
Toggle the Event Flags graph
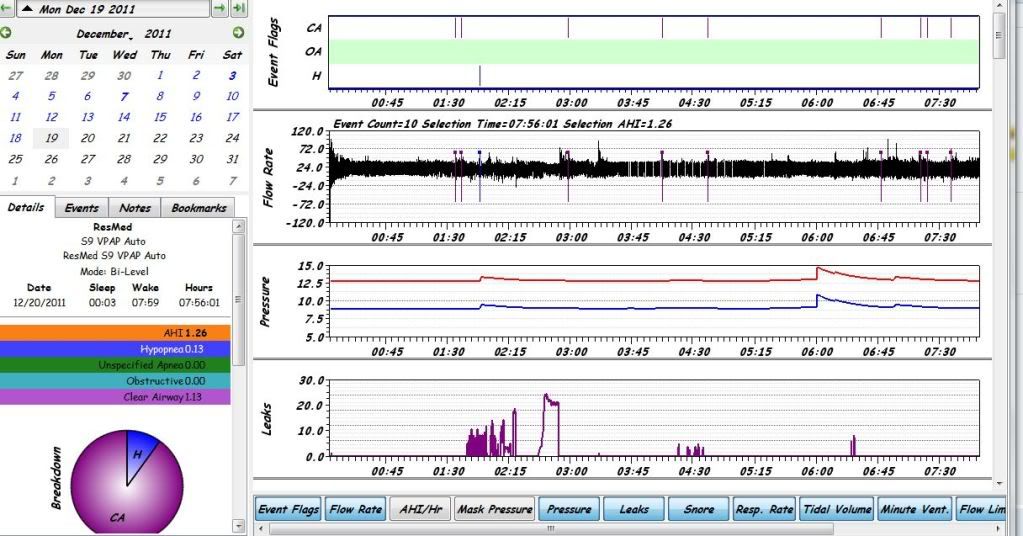(288, 509)
